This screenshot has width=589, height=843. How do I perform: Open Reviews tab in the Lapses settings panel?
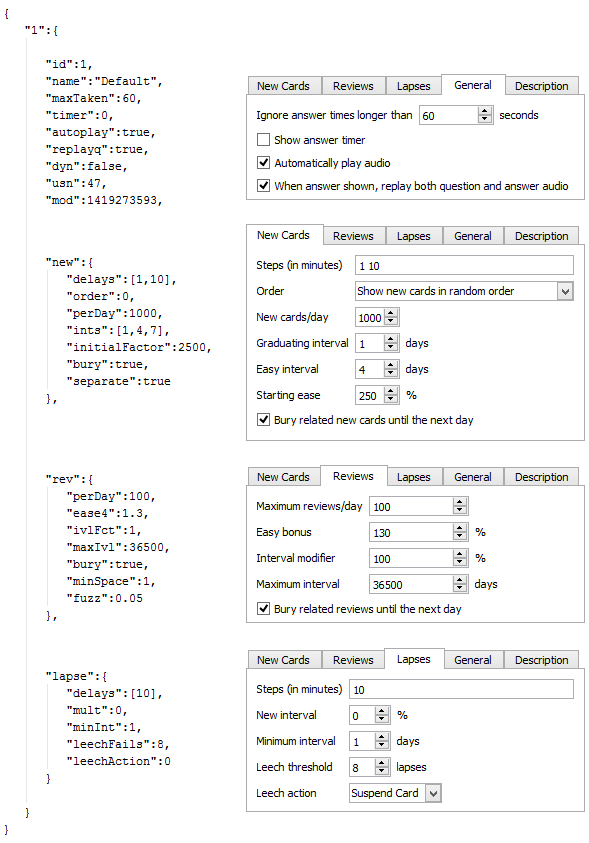tap(353, 660)
